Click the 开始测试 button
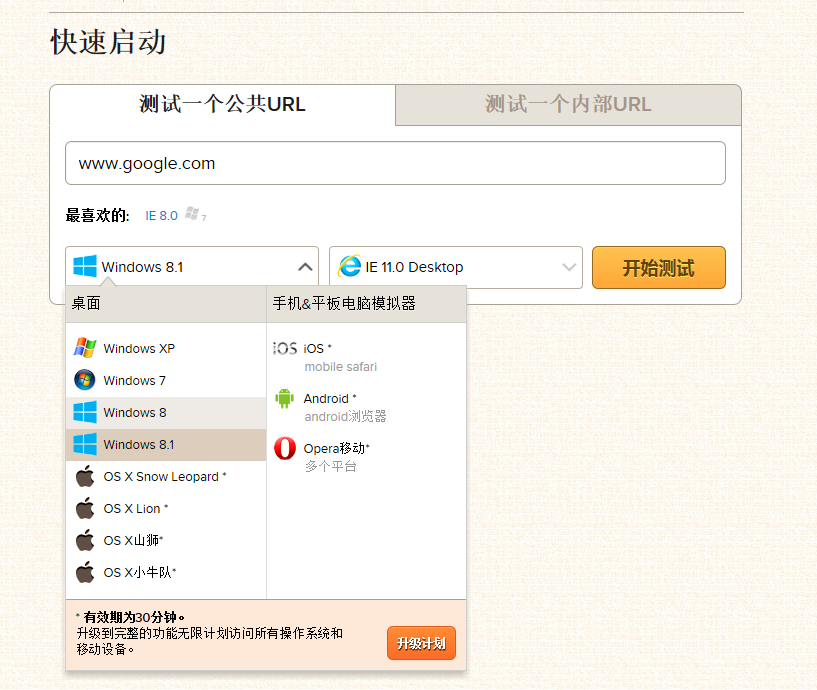Screen dimensions: 817x690 click(659, 268)
